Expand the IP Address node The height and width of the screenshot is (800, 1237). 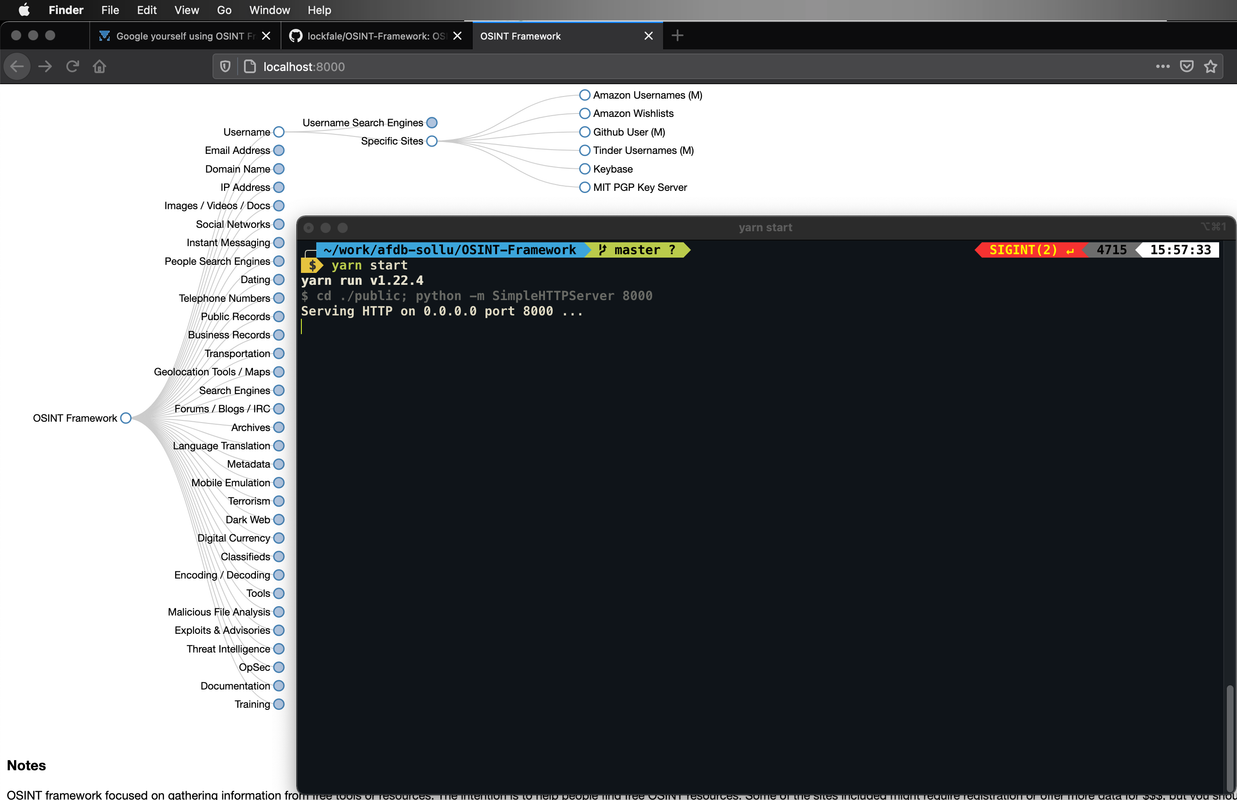pyautogui.click(x=279, y=187)
